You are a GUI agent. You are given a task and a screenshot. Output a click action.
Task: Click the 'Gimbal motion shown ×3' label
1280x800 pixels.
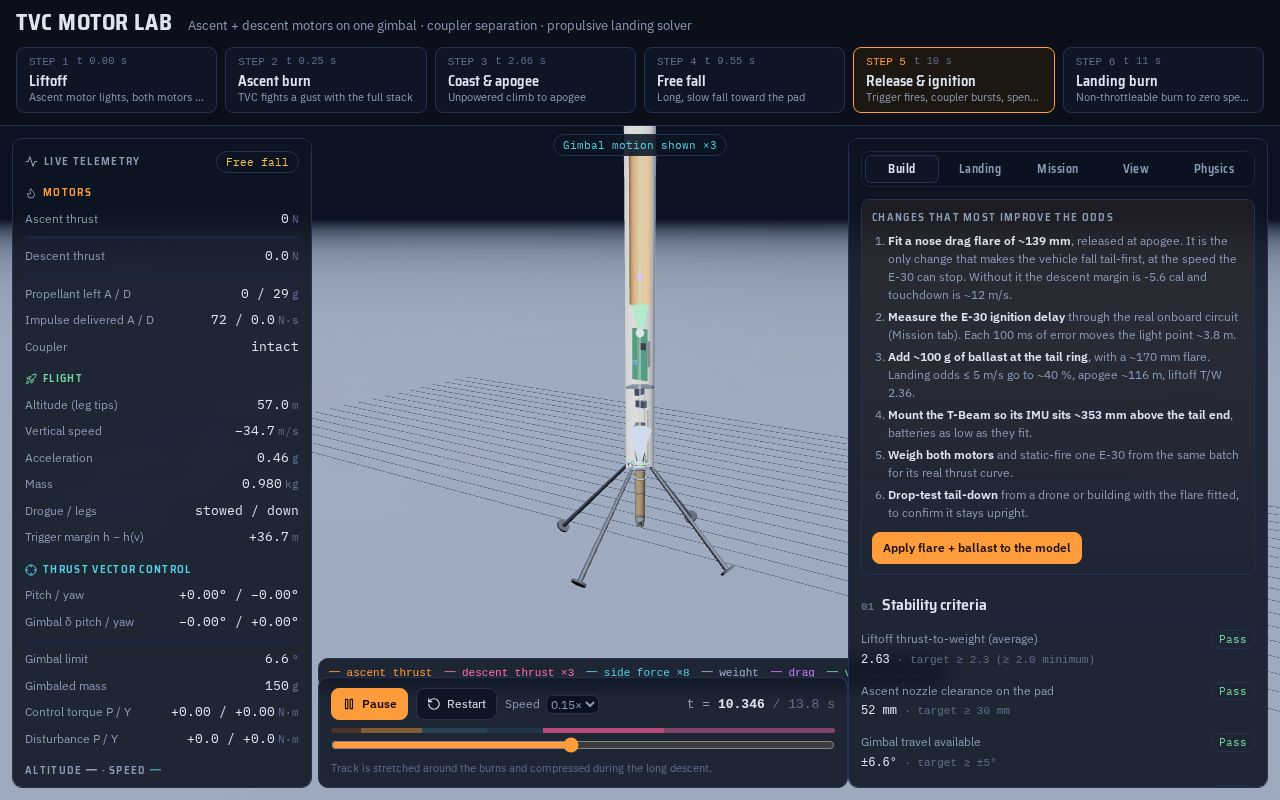coord(640,145)
